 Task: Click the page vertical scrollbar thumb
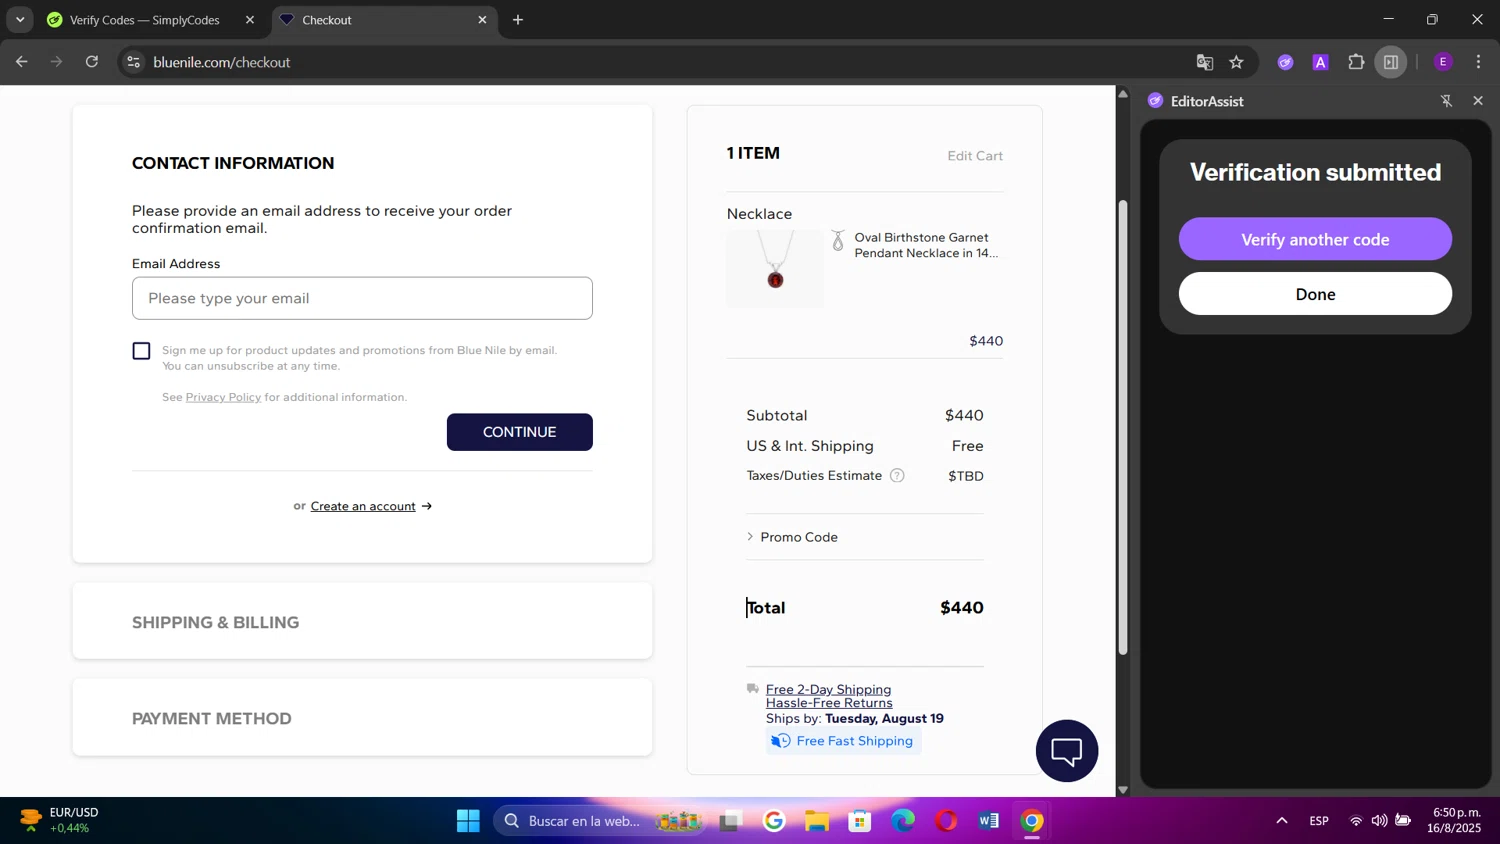click(x=1123, y=428)
